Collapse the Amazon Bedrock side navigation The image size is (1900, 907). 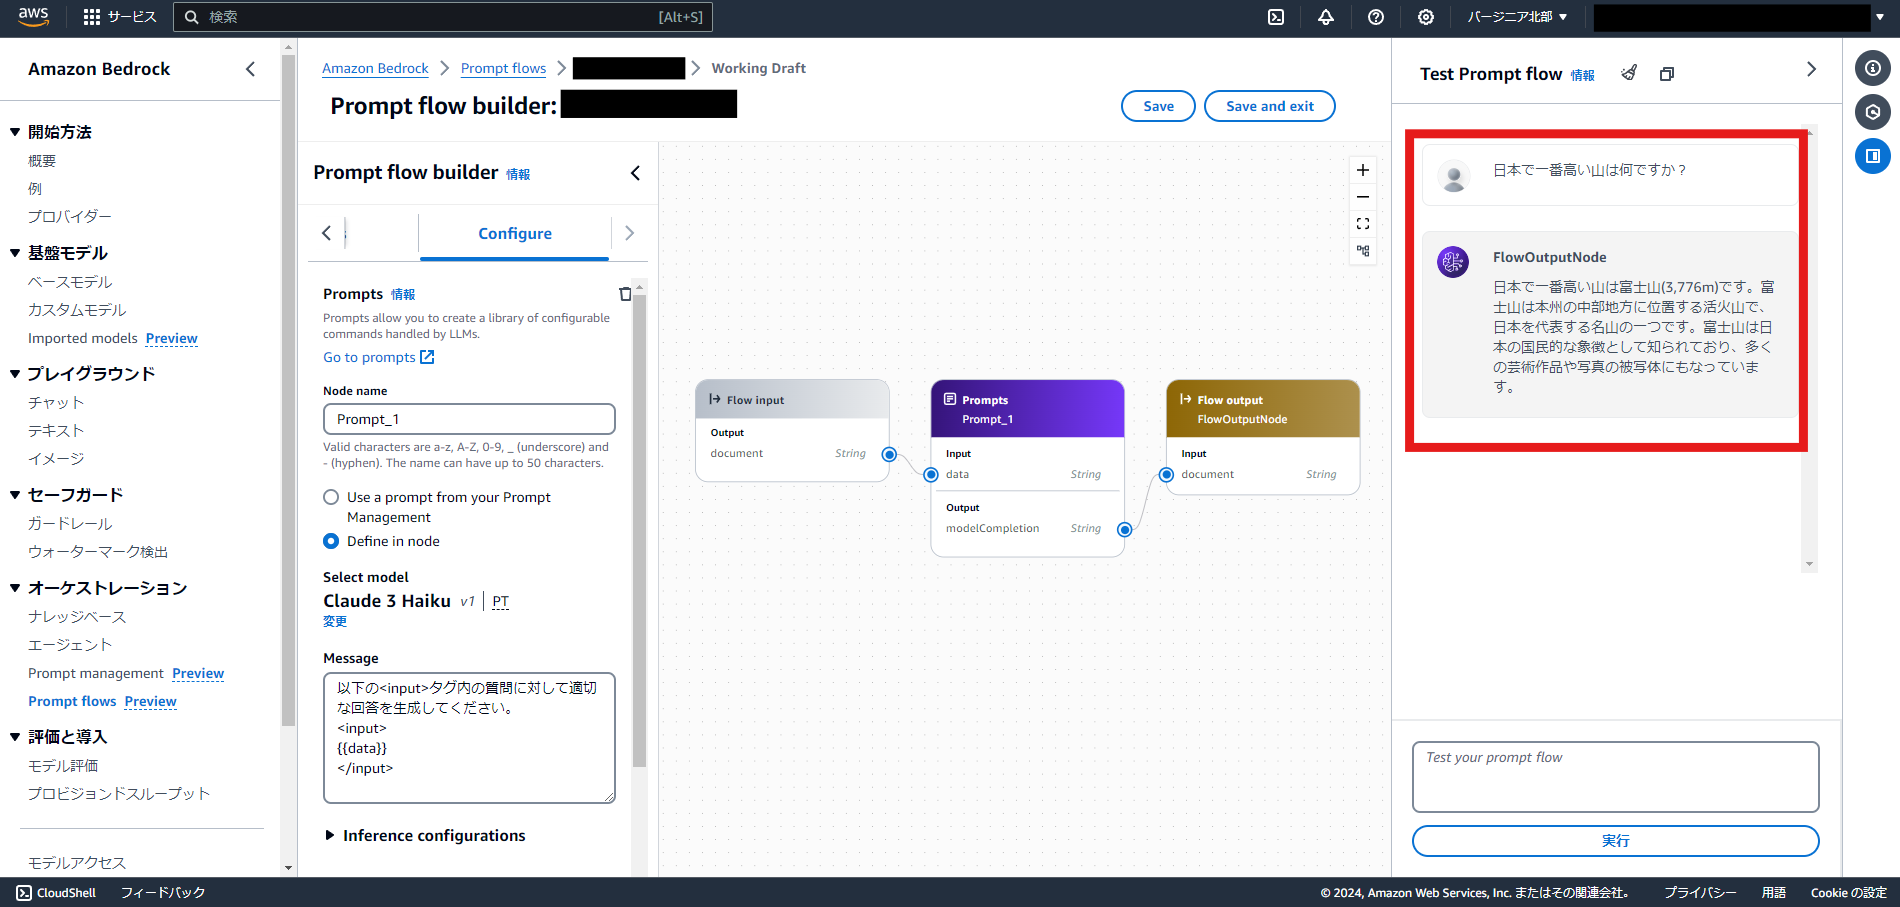[x=251, y=69]
